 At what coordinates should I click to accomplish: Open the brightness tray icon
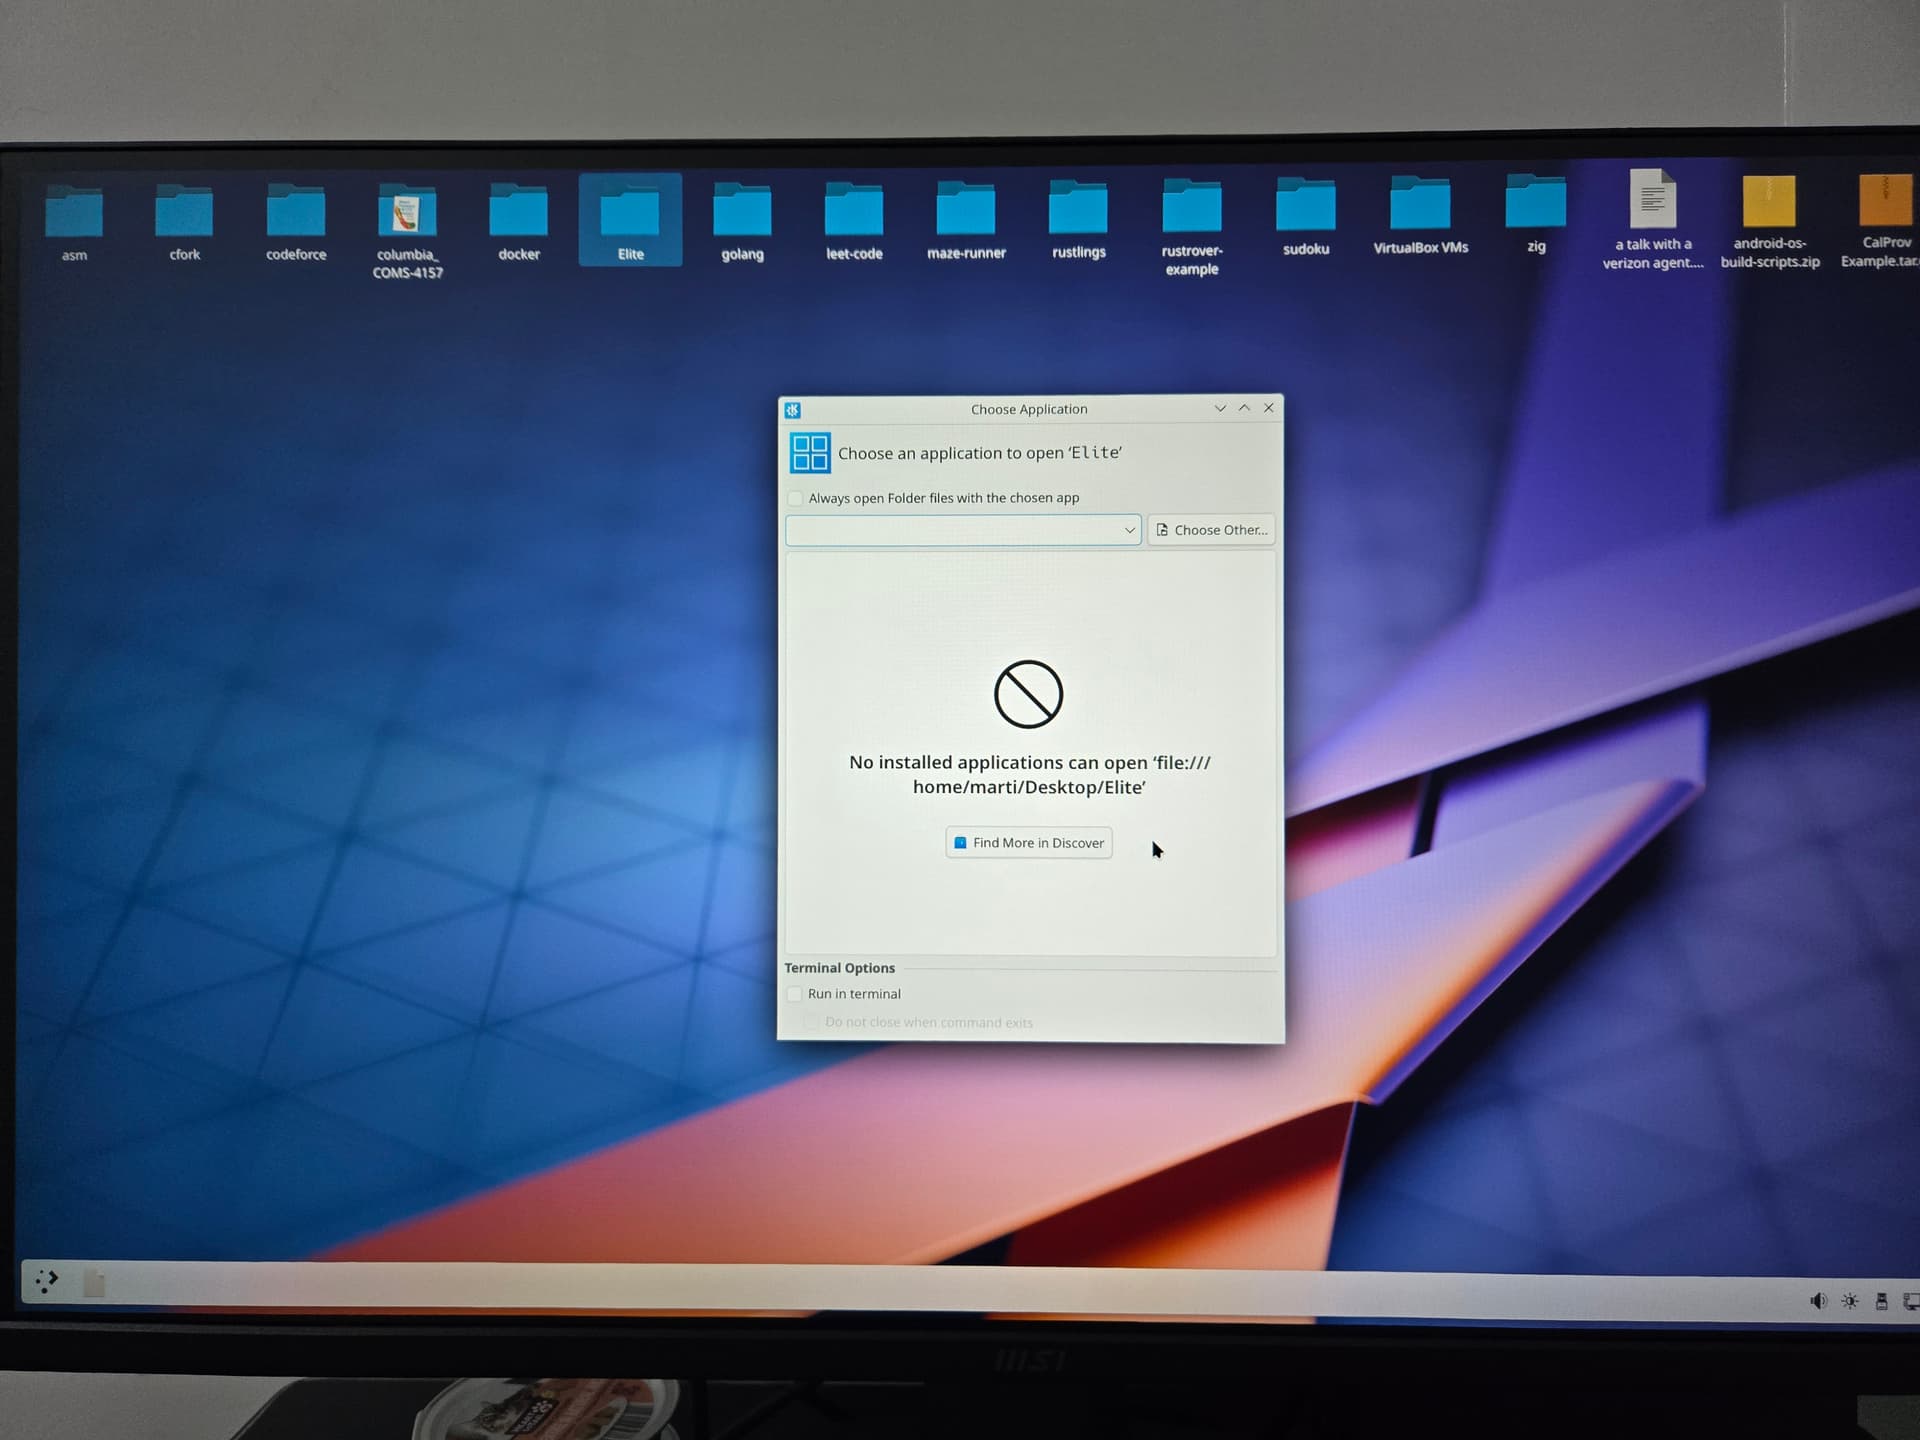pyautogui.click(x=1850, y=1301)
